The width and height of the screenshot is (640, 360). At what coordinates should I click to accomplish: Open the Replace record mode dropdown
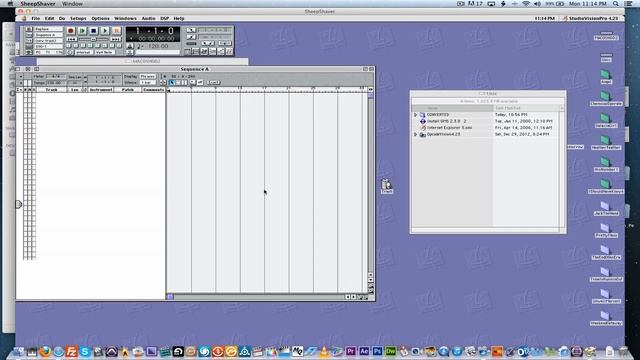click(x=48, y=29)
